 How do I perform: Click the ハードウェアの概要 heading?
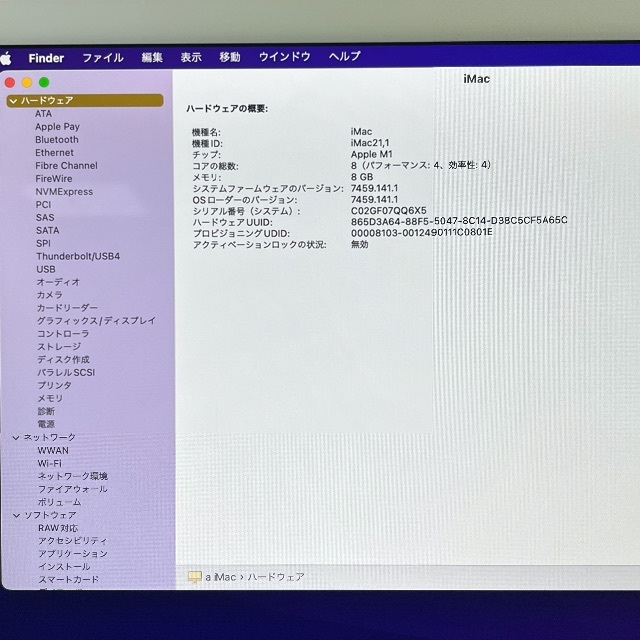(x=227, y=109)
